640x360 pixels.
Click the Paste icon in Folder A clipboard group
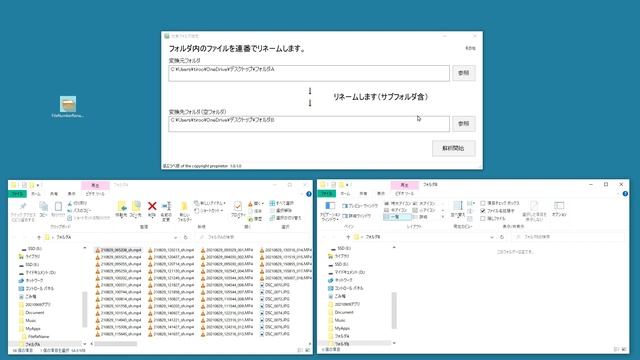[x=58, y=206]
